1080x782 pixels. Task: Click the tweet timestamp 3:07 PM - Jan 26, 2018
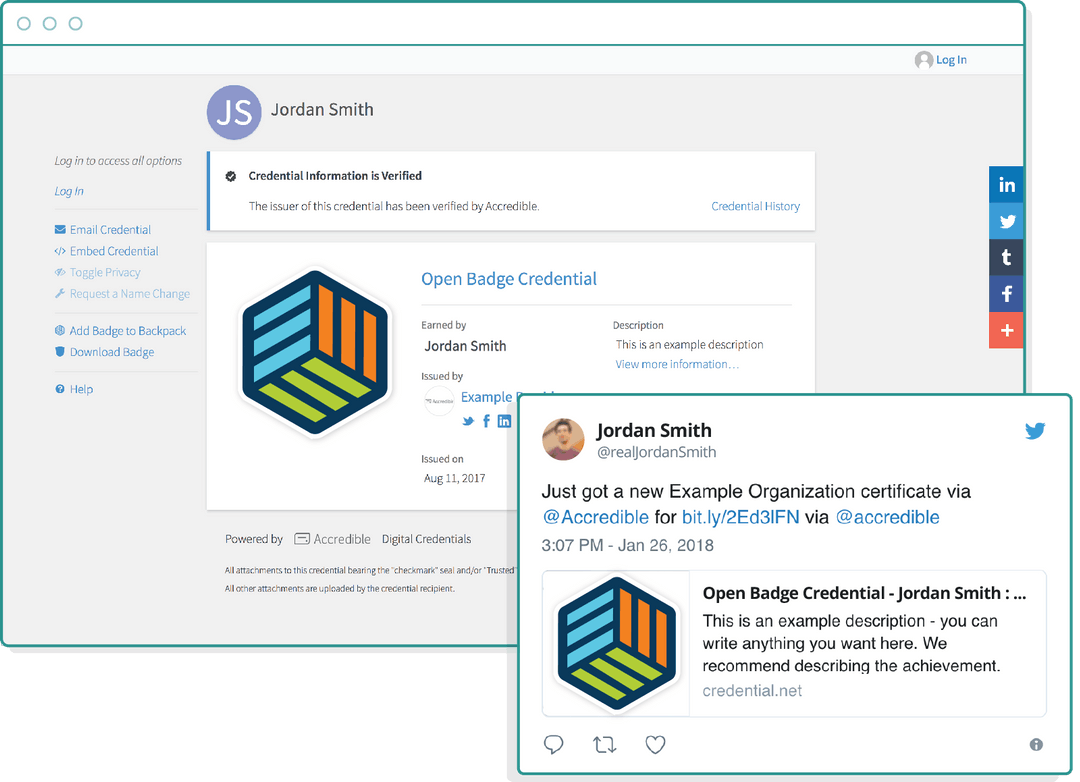(x=627, y=546)
